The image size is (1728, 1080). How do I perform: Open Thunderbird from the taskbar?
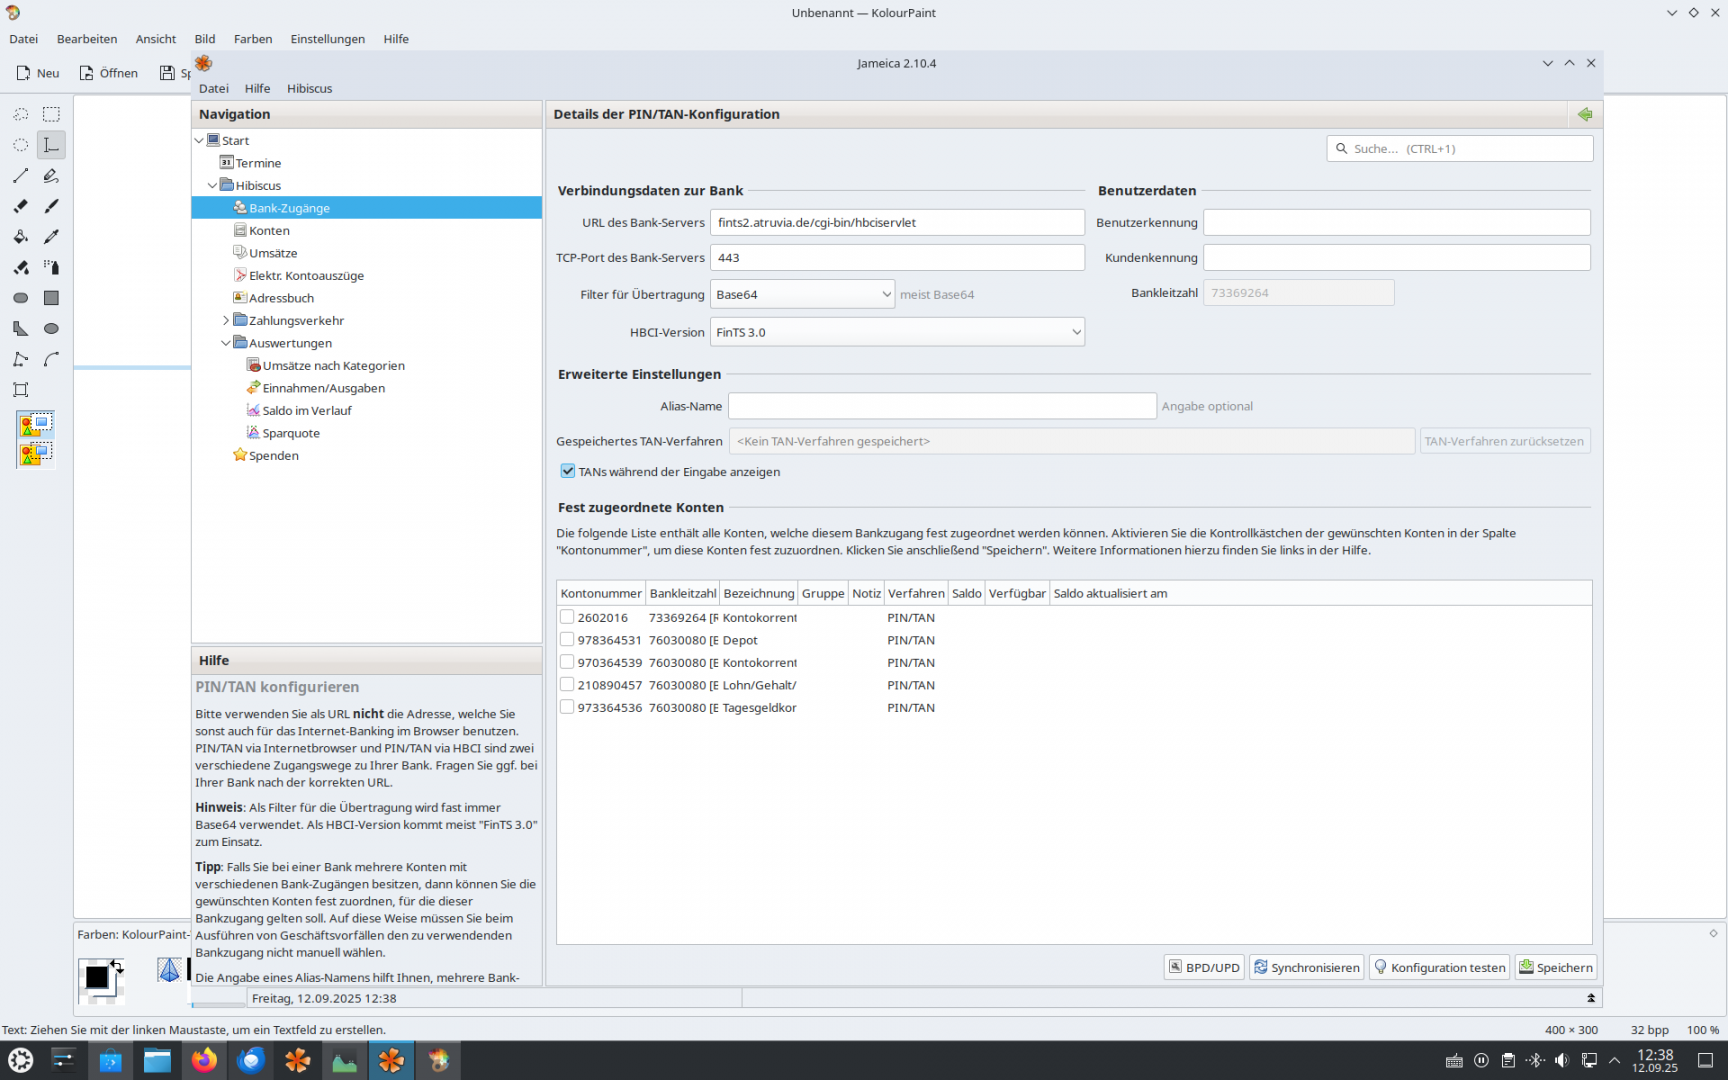pos(251,1060)
